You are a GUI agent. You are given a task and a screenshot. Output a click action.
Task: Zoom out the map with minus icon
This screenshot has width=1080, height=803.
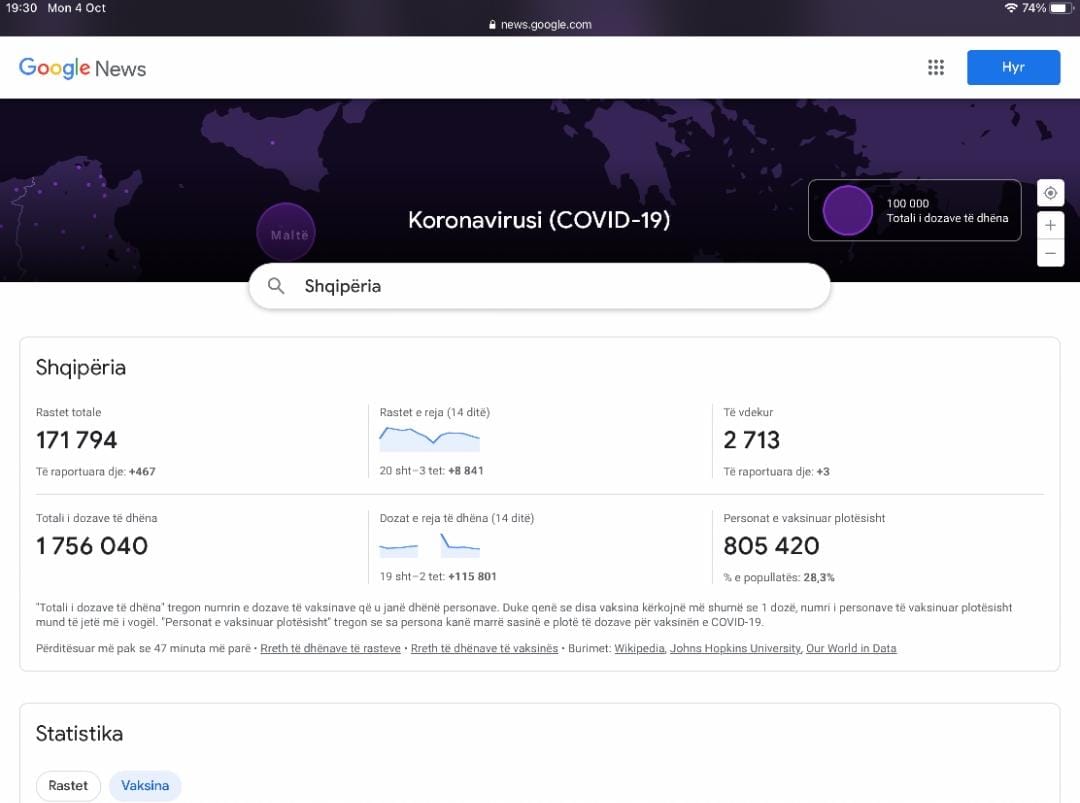pyautogui.click(x=1050, y=254)
